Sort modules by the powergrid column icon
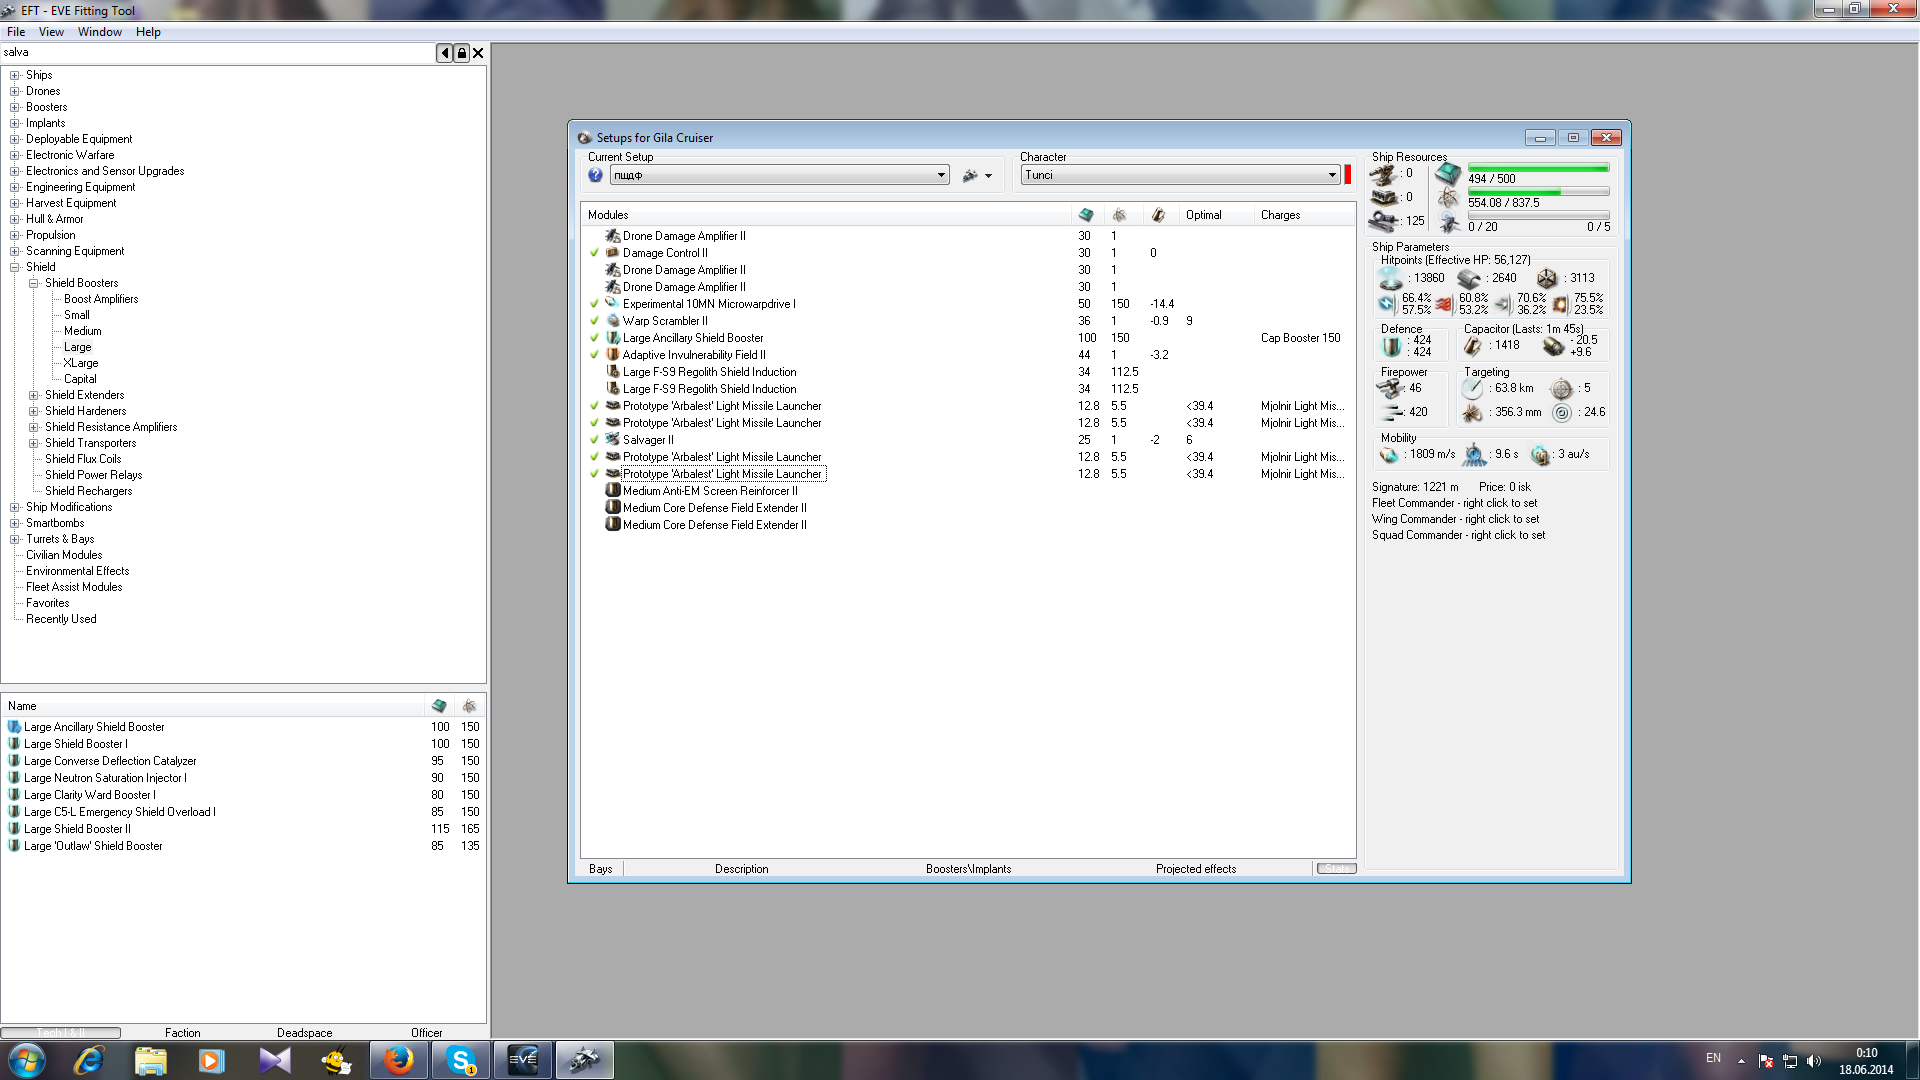The height and width of the screenshot is (1080, 1920). tap(1119, 215)
